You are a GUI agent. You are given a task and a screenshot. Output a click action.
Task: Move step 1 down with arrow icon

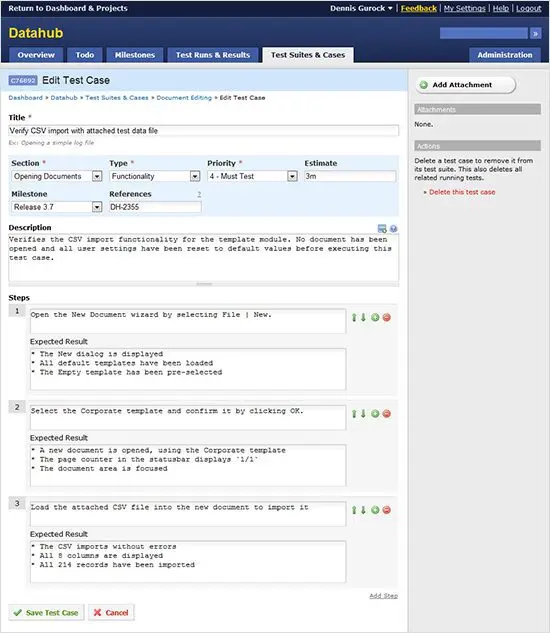363,317
